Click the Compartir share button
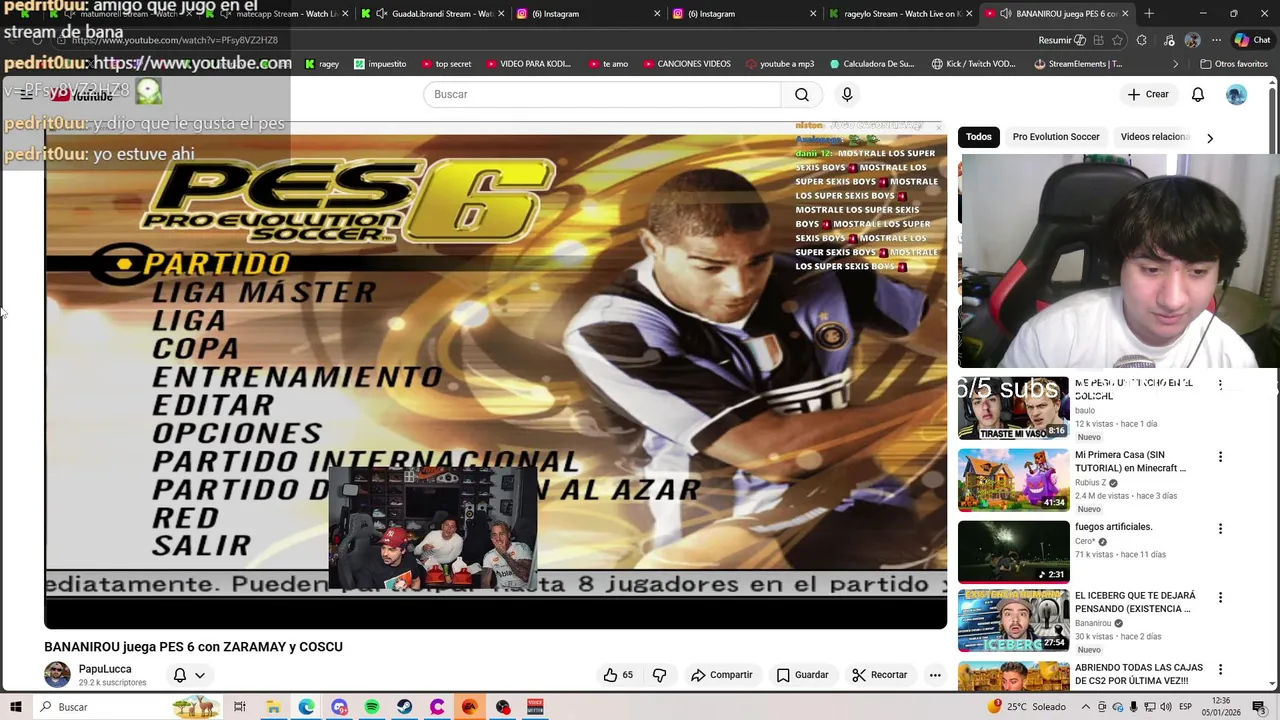 [x=721, y=675]
